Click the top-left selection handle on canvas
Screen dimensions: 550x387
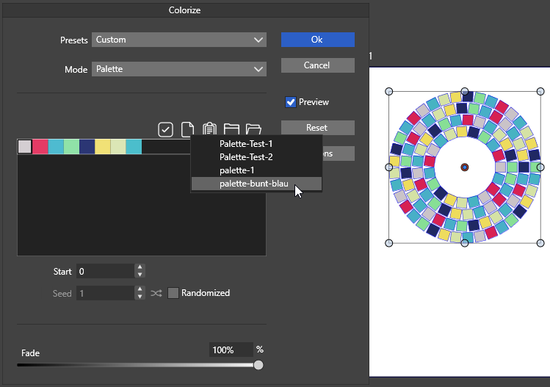(x=389, y=92)
